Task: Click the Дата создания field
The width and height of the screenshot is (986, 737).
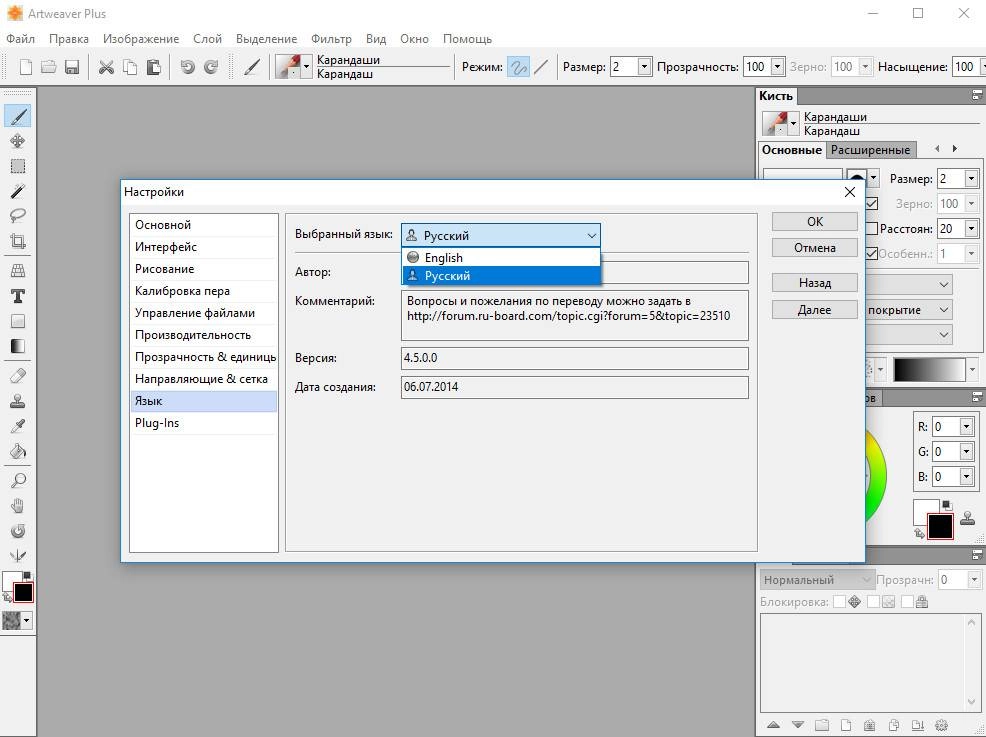Action: (x=575, y=387)
